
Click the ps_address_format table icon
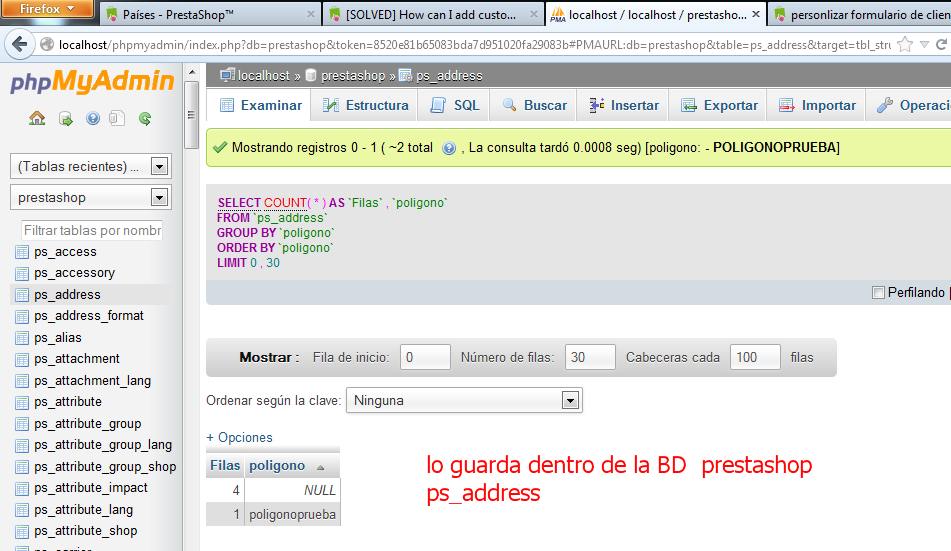tap(22, 316)
